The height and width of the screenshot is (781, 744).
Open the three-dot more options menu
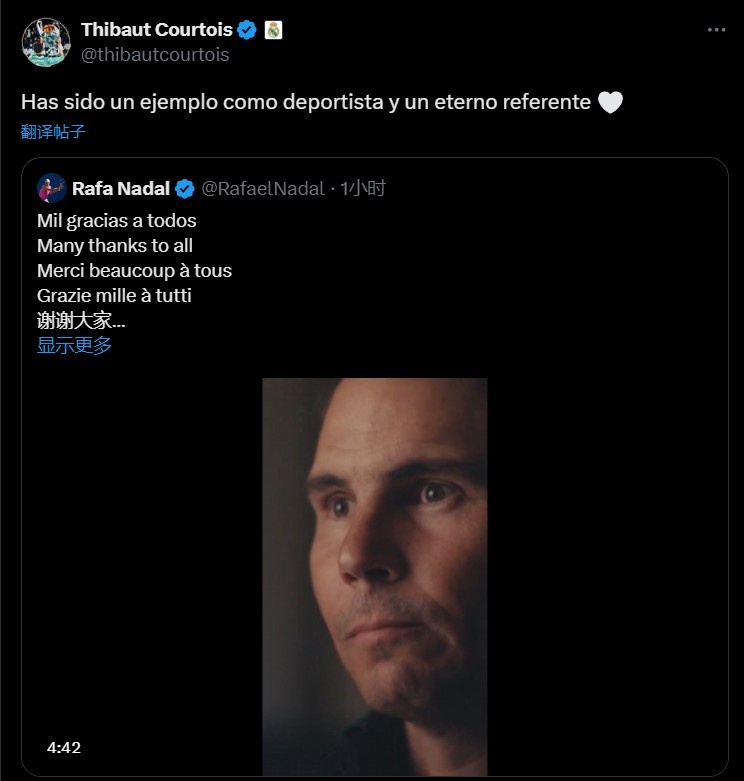tap(716, 30)
